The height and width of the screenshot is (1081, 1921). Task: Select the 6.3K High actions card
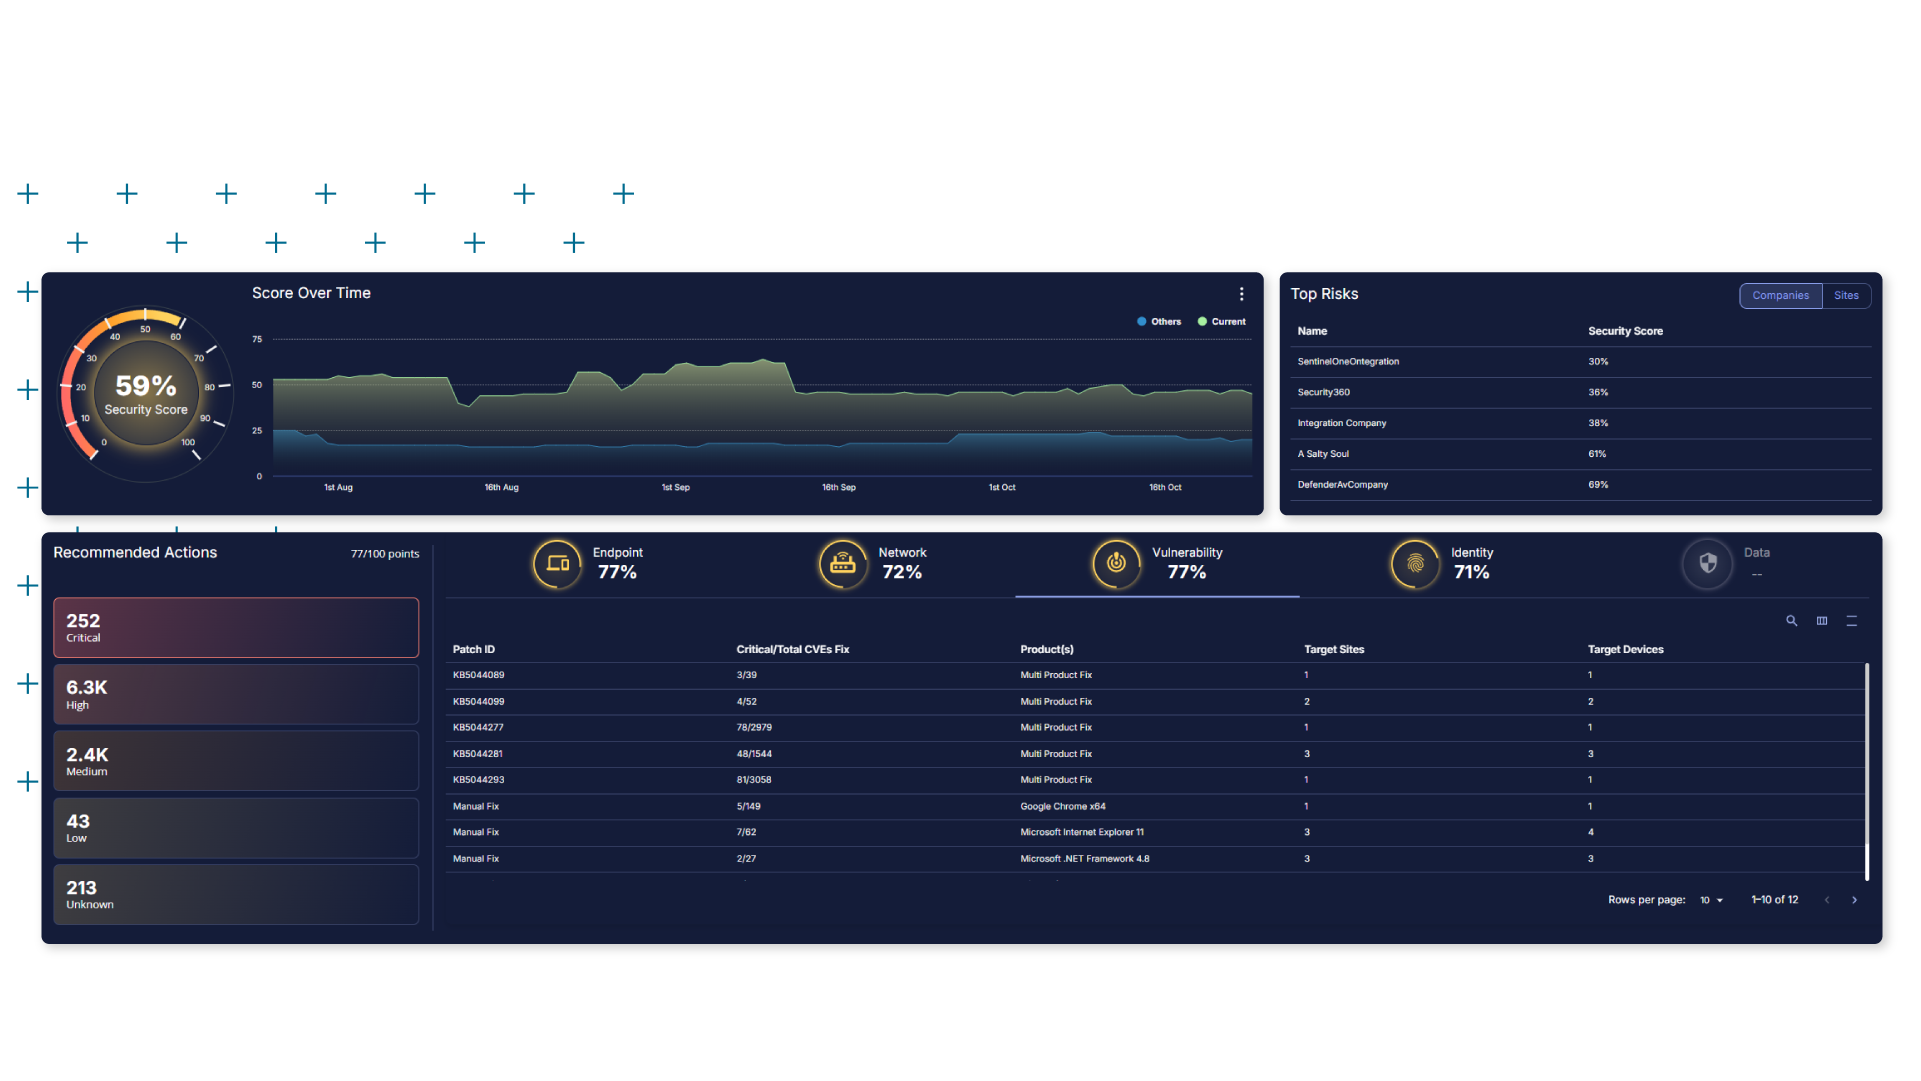(236, 695)
